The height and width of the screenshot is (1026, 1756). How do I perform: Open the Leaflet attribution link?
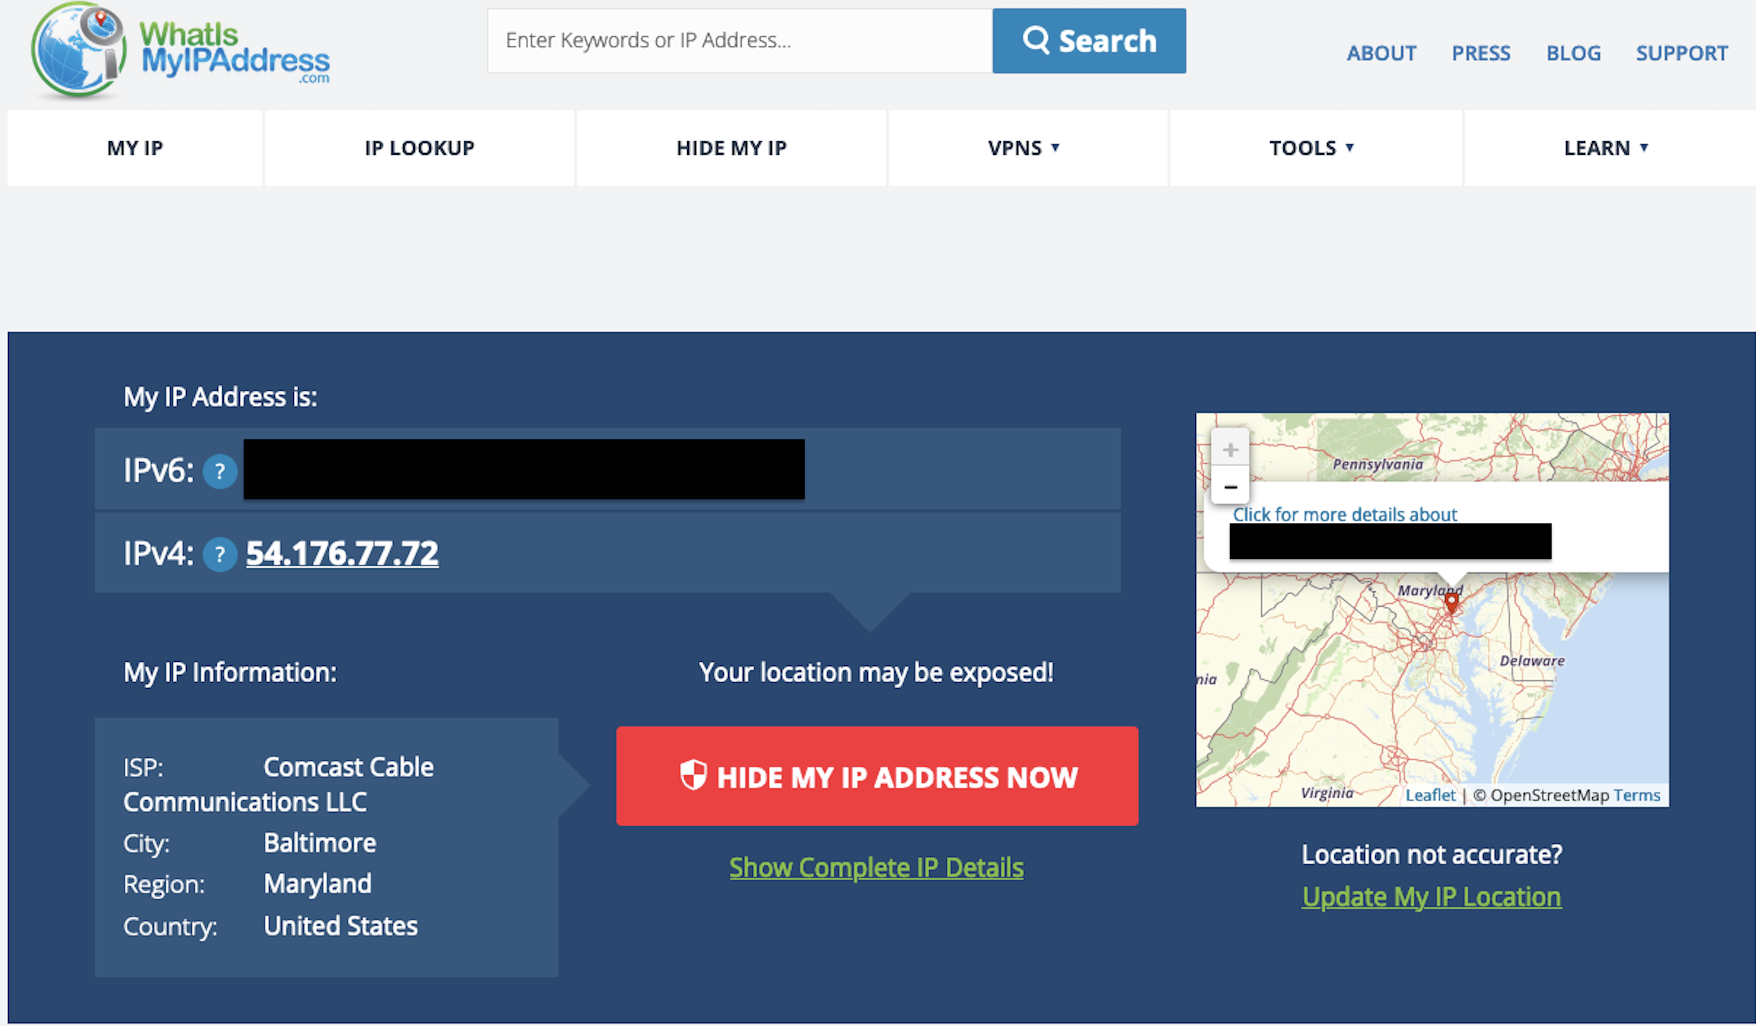[1430, 795]
